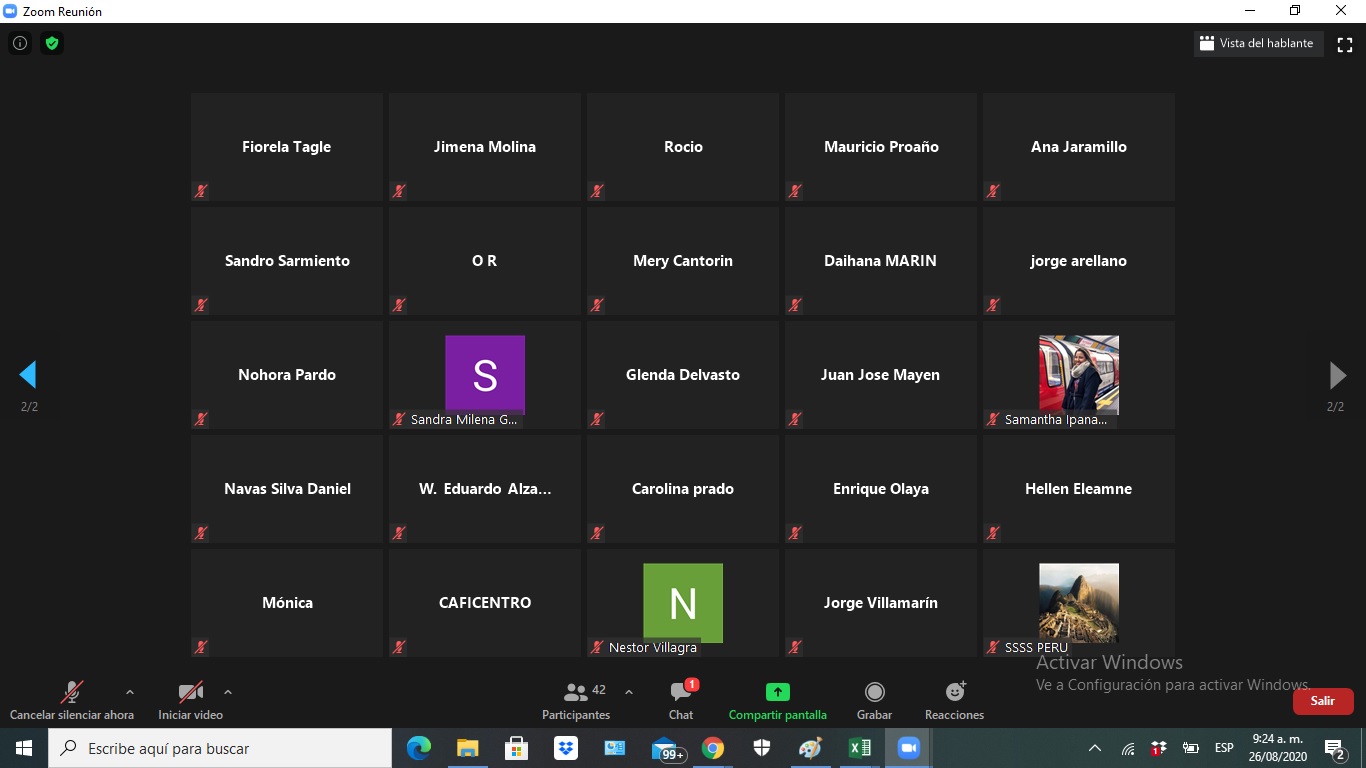Open Windows Start menu
Screen dimensions: 1366x768
point(24,748)
